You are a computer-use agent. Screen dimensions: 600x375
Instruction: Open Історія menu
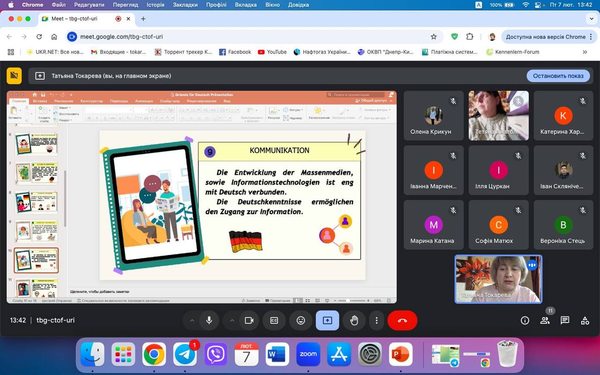point(155,5)
